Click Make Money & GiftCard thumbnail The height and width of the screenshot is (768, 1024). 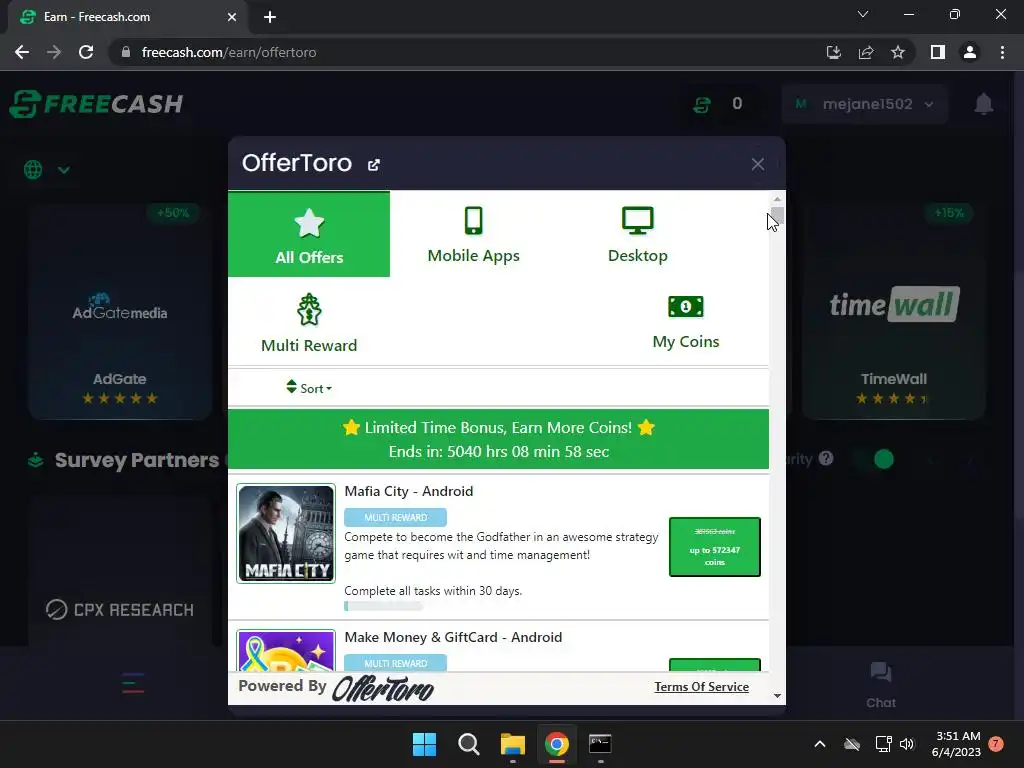(286, 650)
